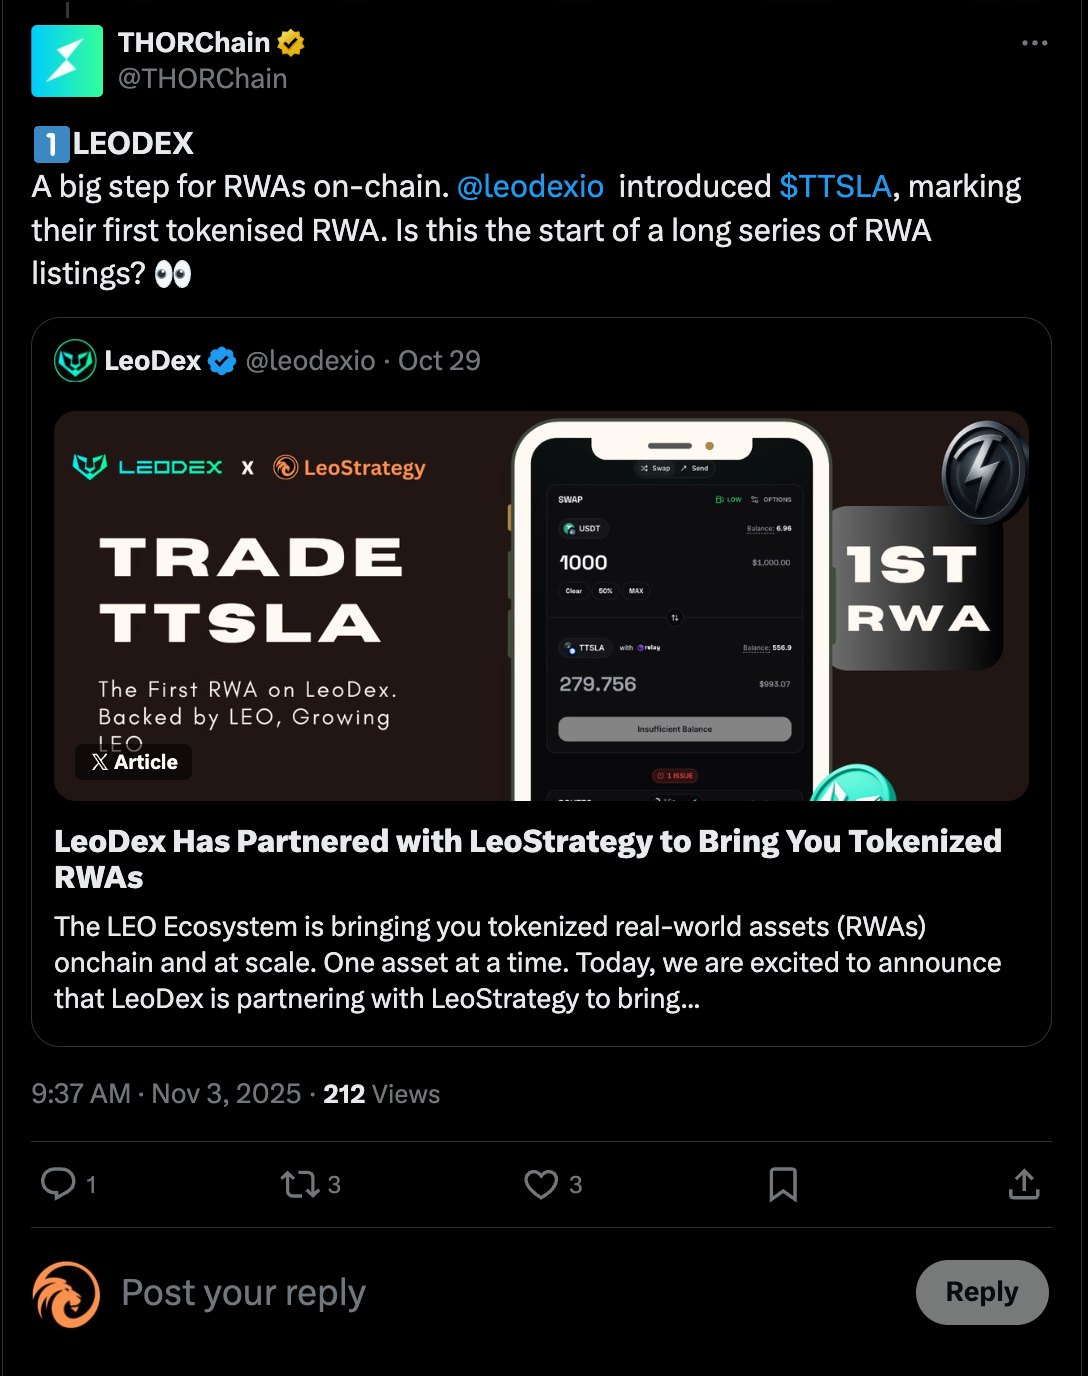View the 212 Views count
The image size is (1088, 1376).
pyautogui.click(x=382, y=1094)
